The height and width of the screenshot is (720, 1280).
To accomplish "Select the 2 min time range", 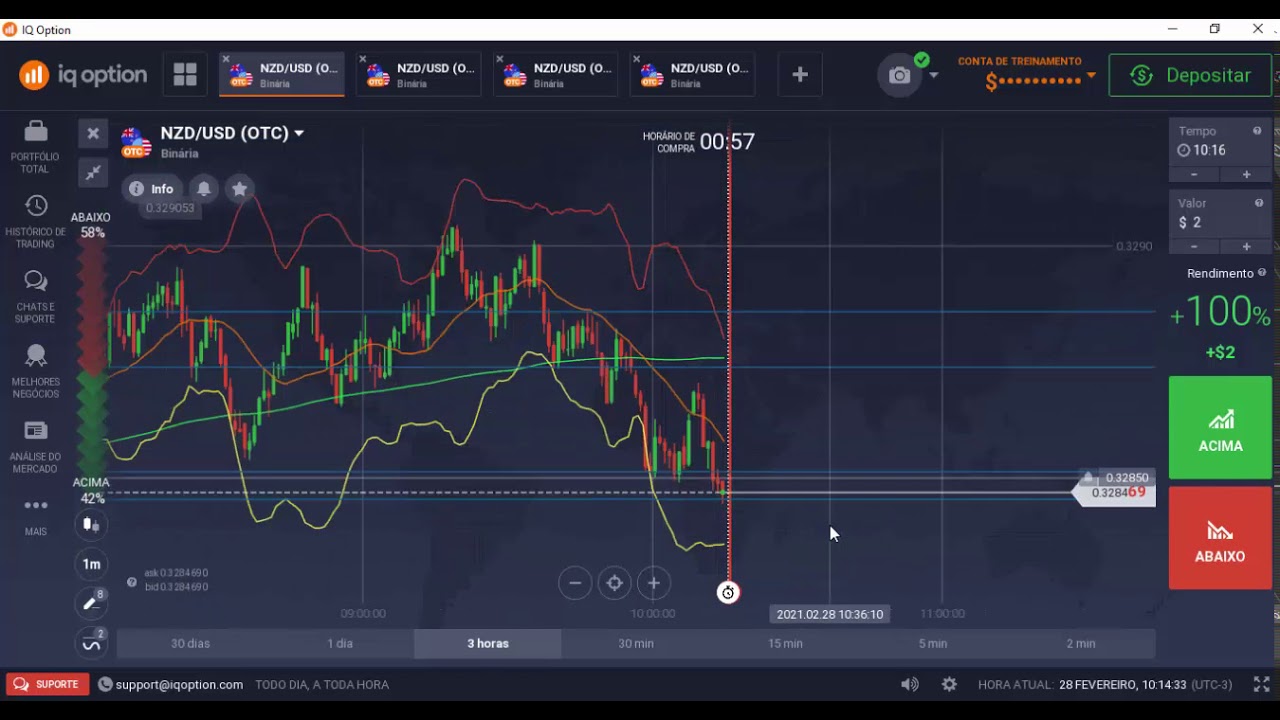I will 1081,644.
